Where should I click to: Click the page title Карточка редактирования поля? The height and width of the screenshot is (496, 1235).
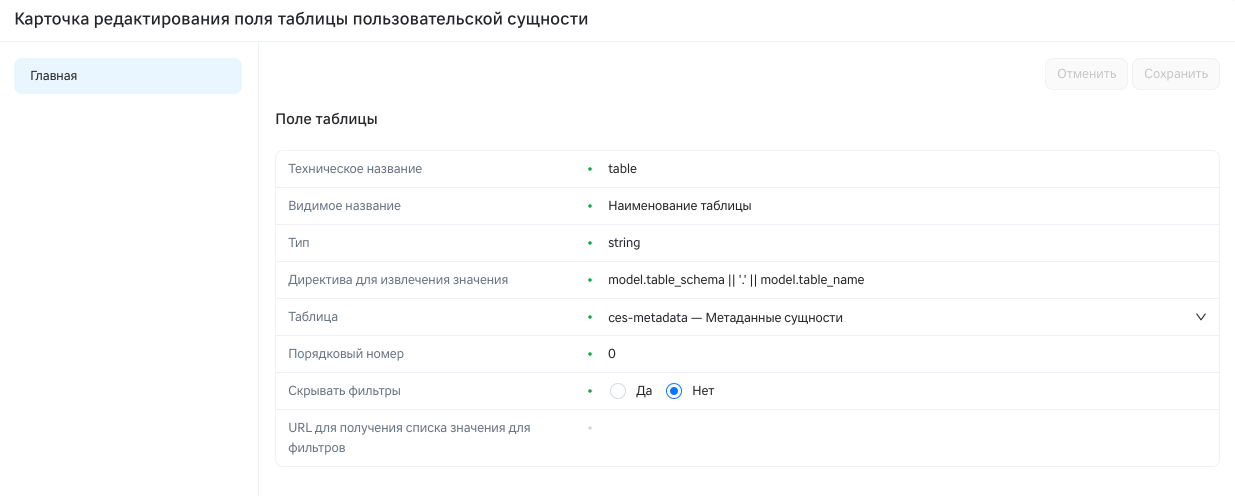301,20
